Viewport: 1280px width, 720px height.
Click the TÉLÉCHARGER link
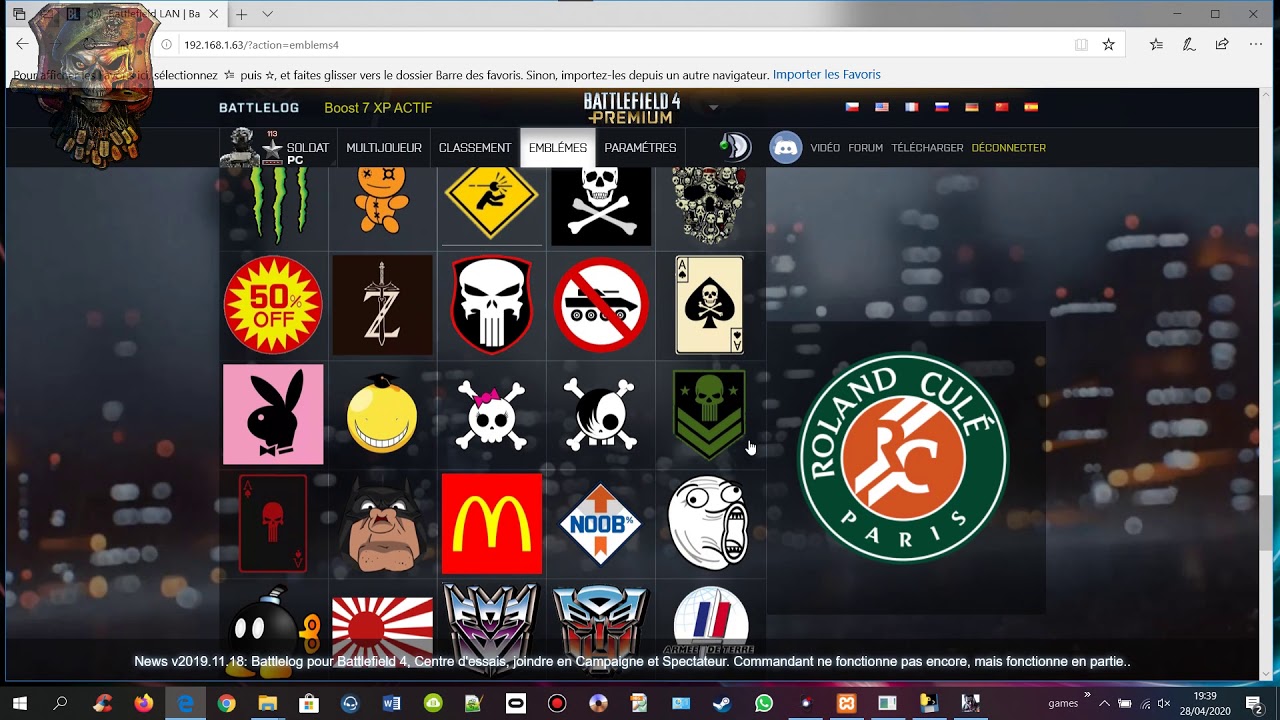pos(927,148)
